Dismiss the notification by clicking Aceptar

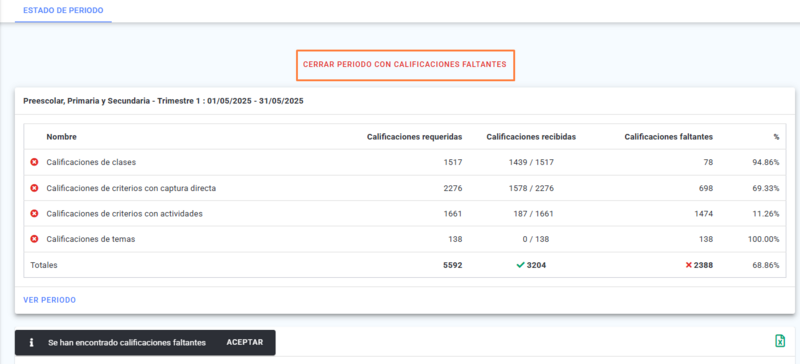coord(245,342)
